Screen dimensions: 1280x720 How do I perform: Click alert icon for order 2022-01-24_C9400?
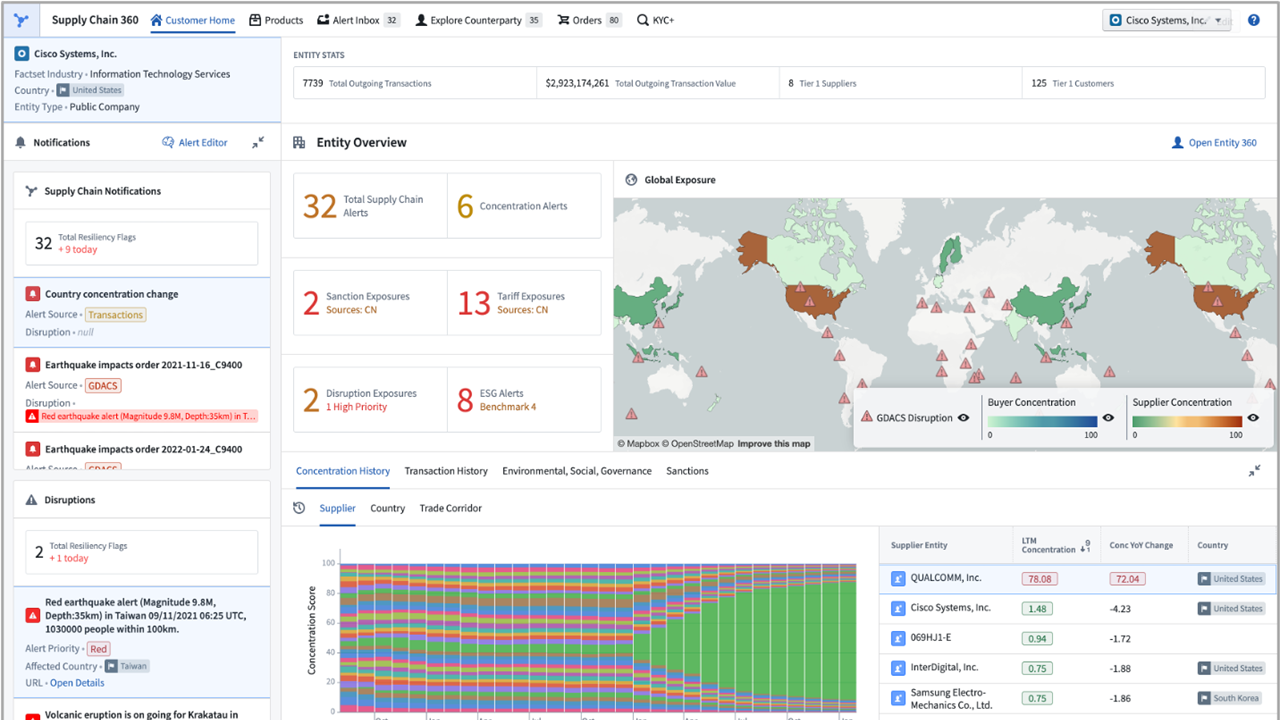[32, 449]
